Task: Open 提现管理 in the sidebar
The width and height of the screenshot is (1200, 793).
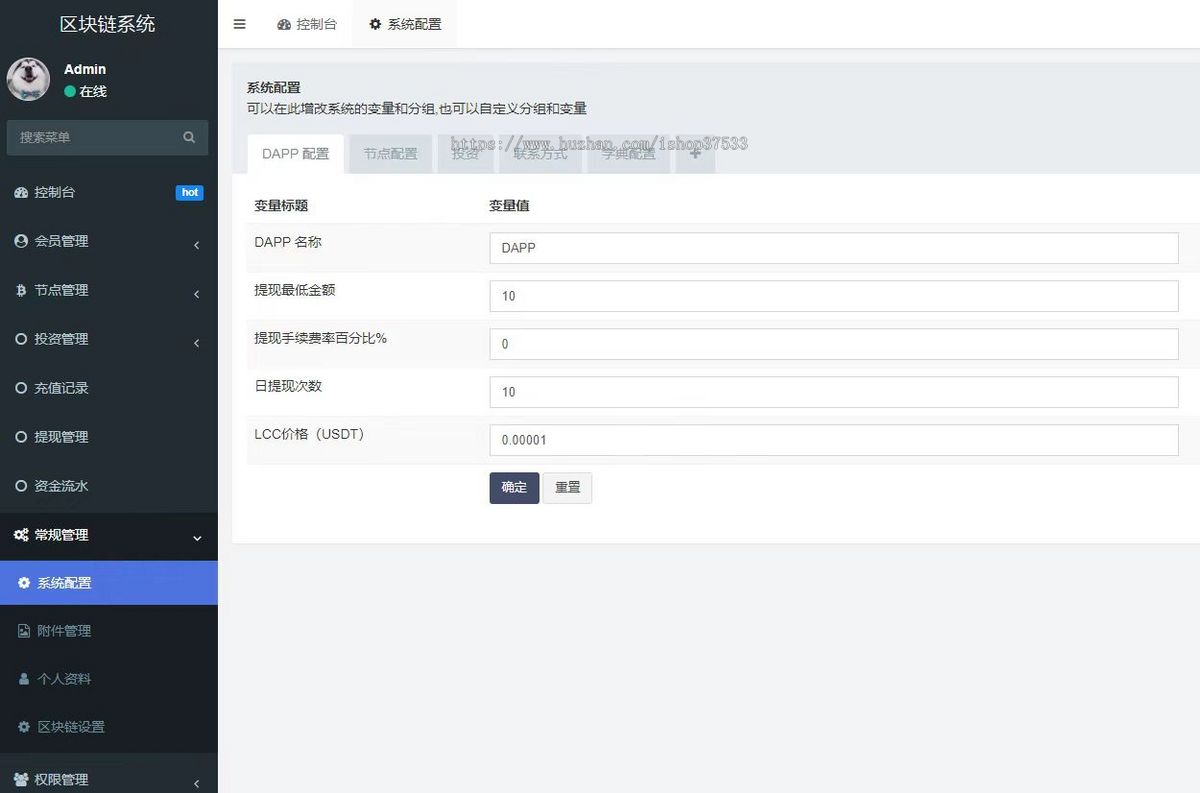Action: point(108,437)
